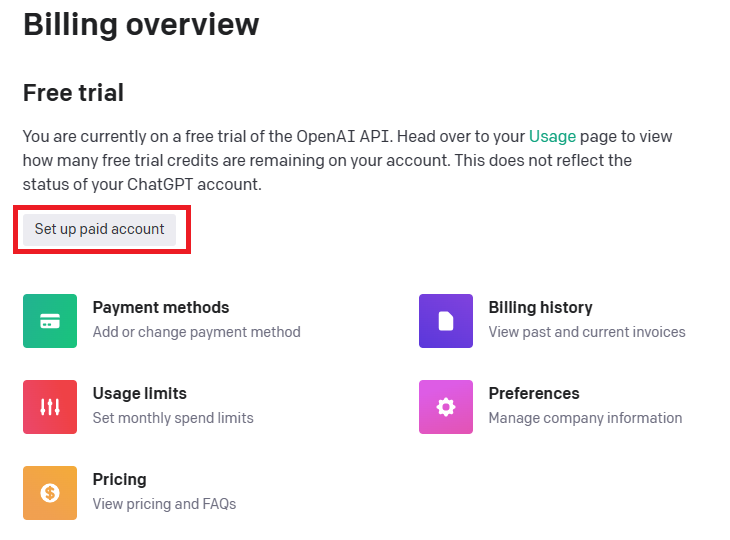Open the Billing history title
This screenshot has width=730, height=540.
tap(541, 308)
